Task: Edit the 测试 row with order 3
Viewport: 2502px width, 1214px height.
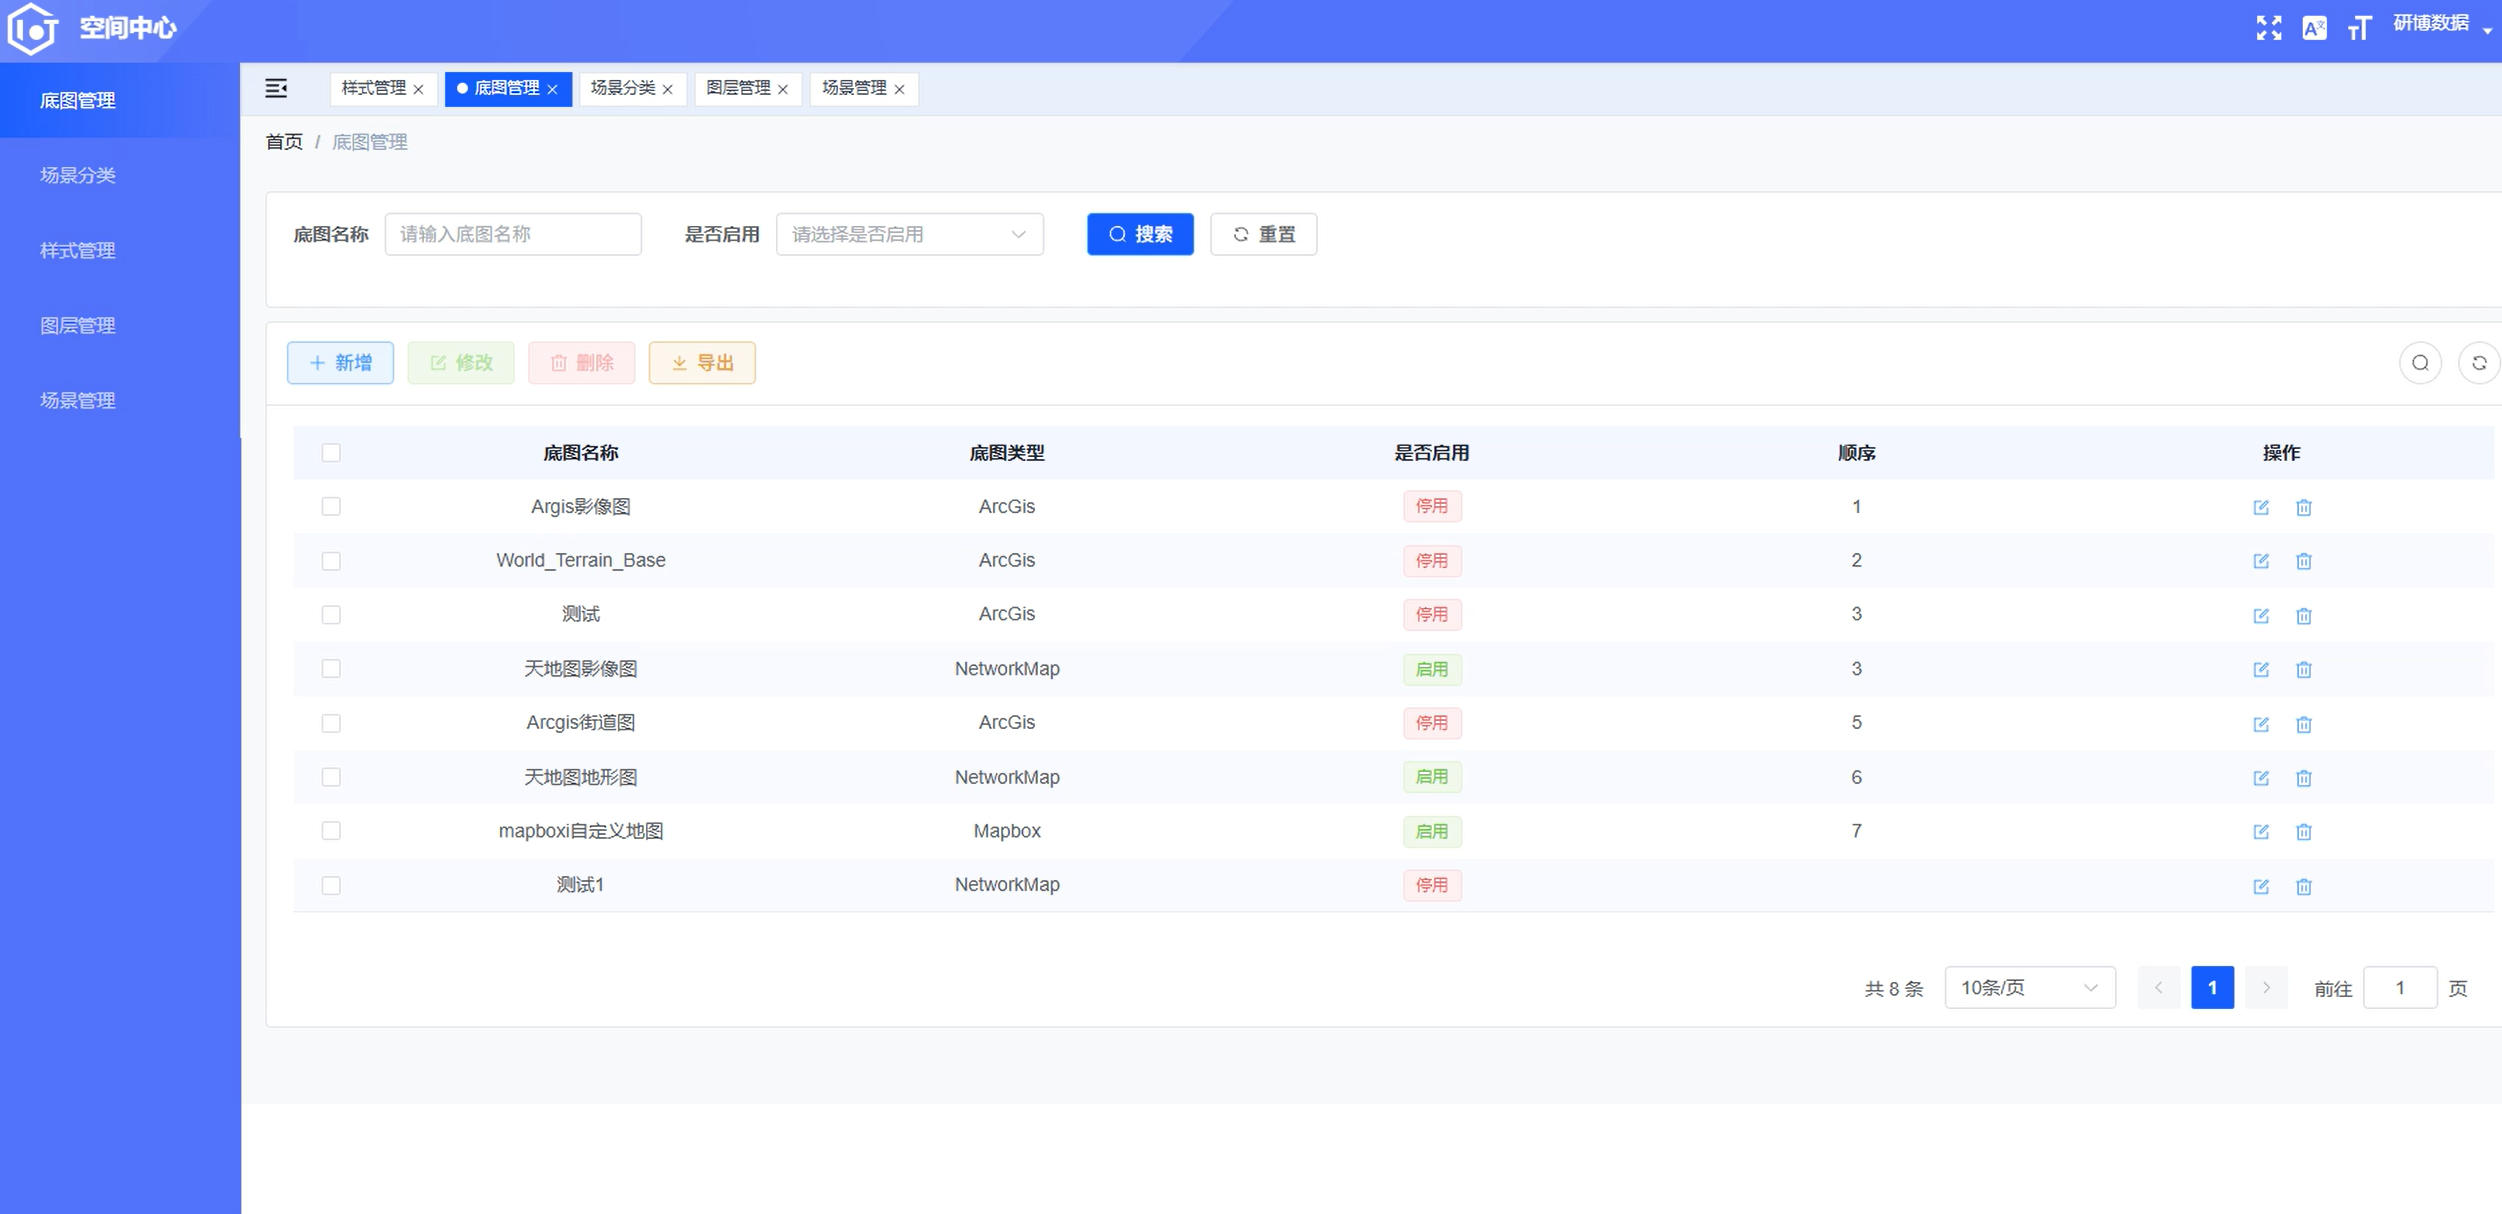Action: pos(2261,615)
